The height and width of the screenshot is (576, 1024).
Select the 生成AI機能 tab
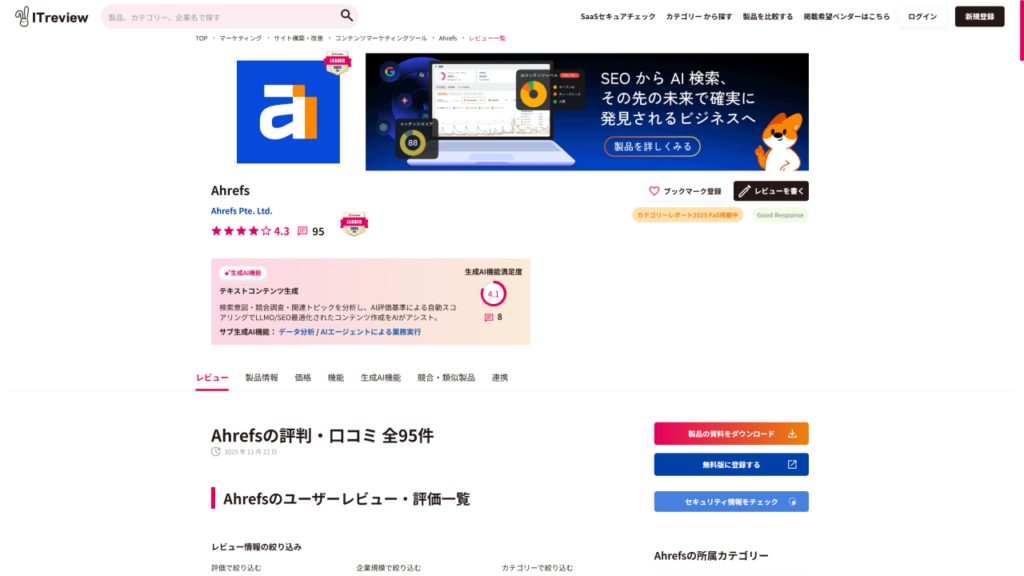(x=380, y=378)
